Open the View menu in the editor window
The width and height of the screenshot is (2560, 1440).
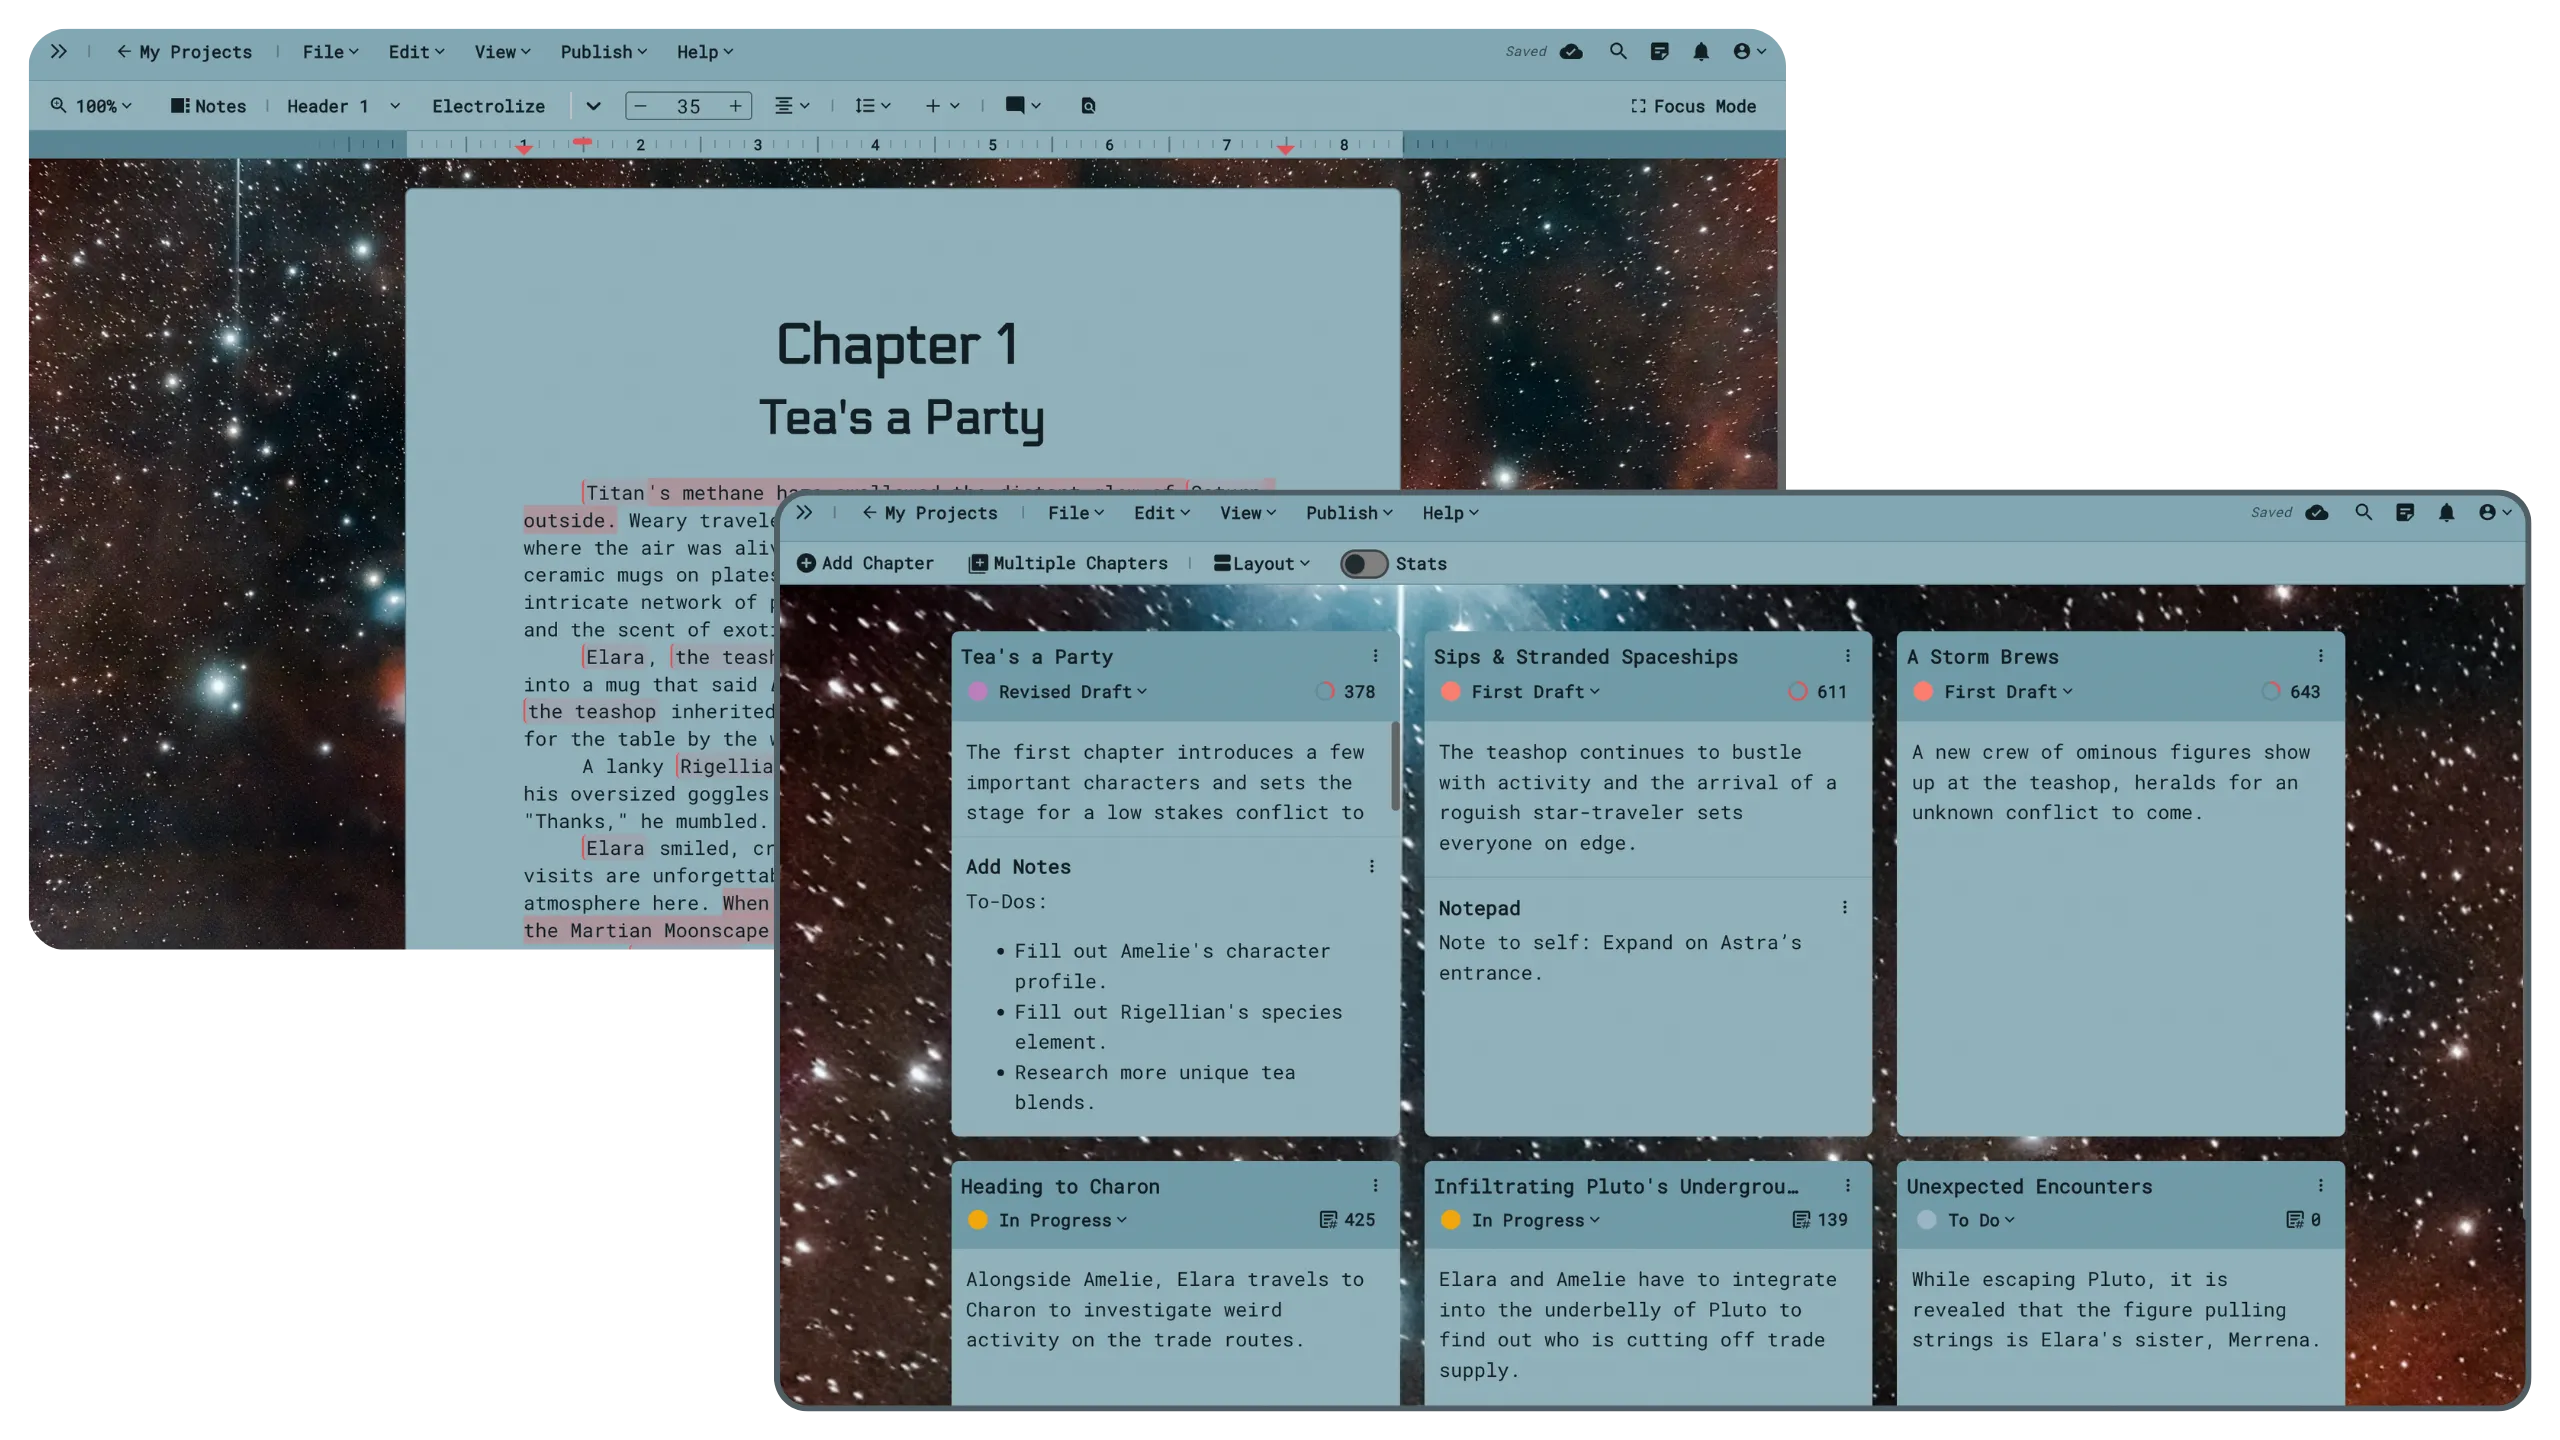(502, 52)
